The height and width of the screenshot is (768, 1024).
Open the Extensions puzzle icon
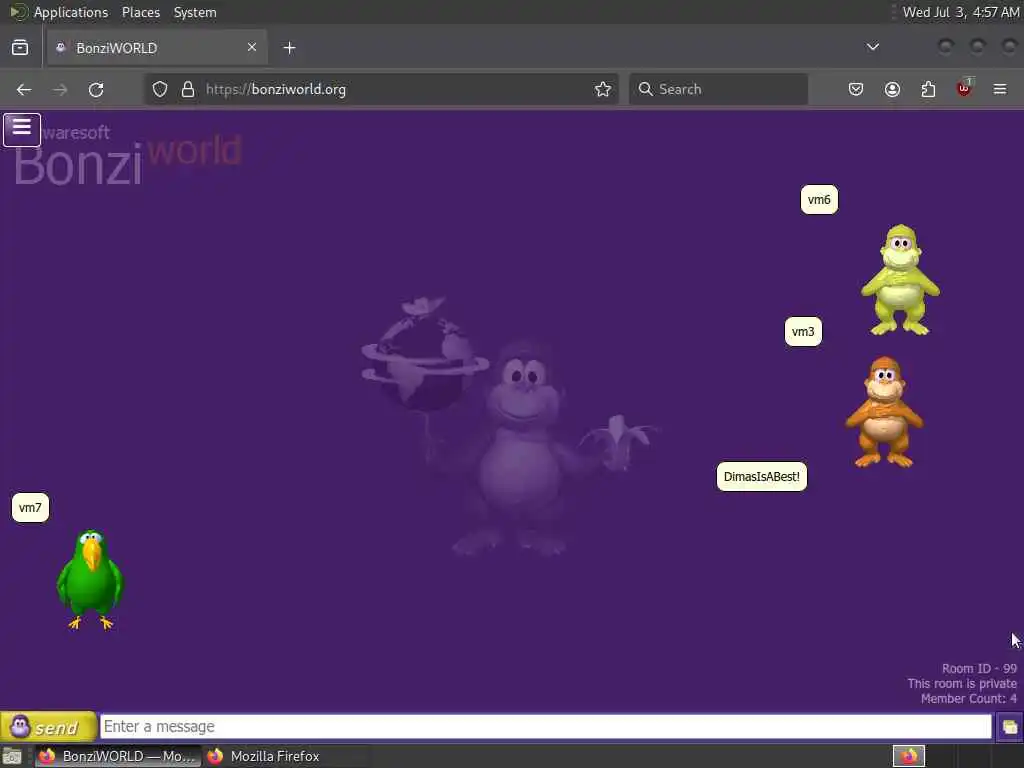click(928, 89)
